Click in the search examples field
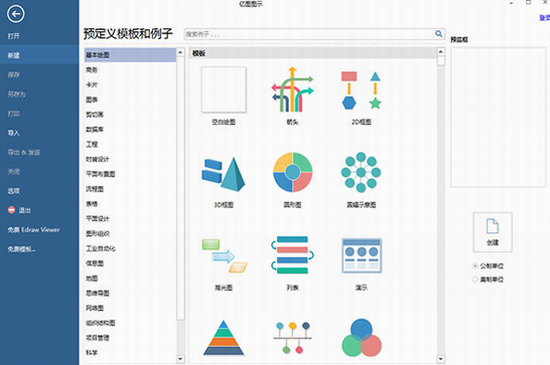This screenshot has height=365, width=550. click(309, 34)
